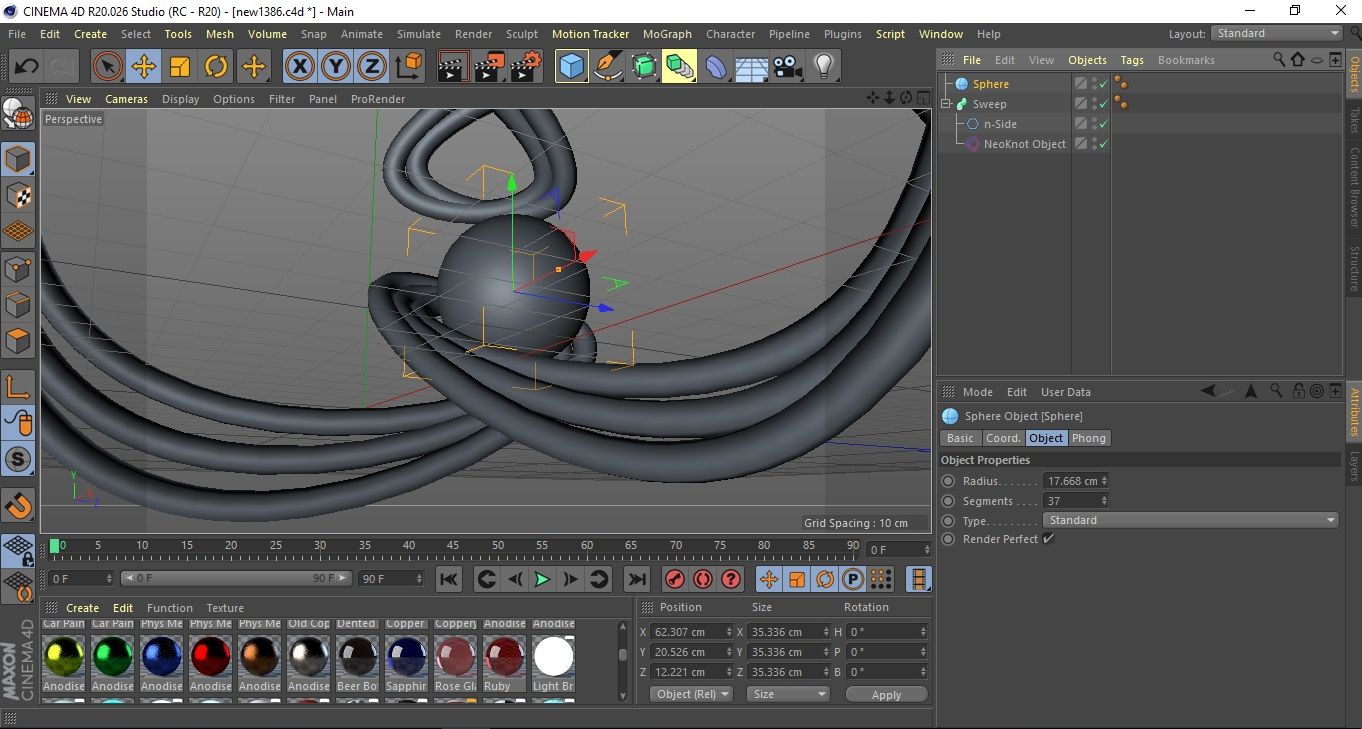This screenshot has width=1362, height=729.
Task: Open the Simulate menu
Action: pos(418,33)
